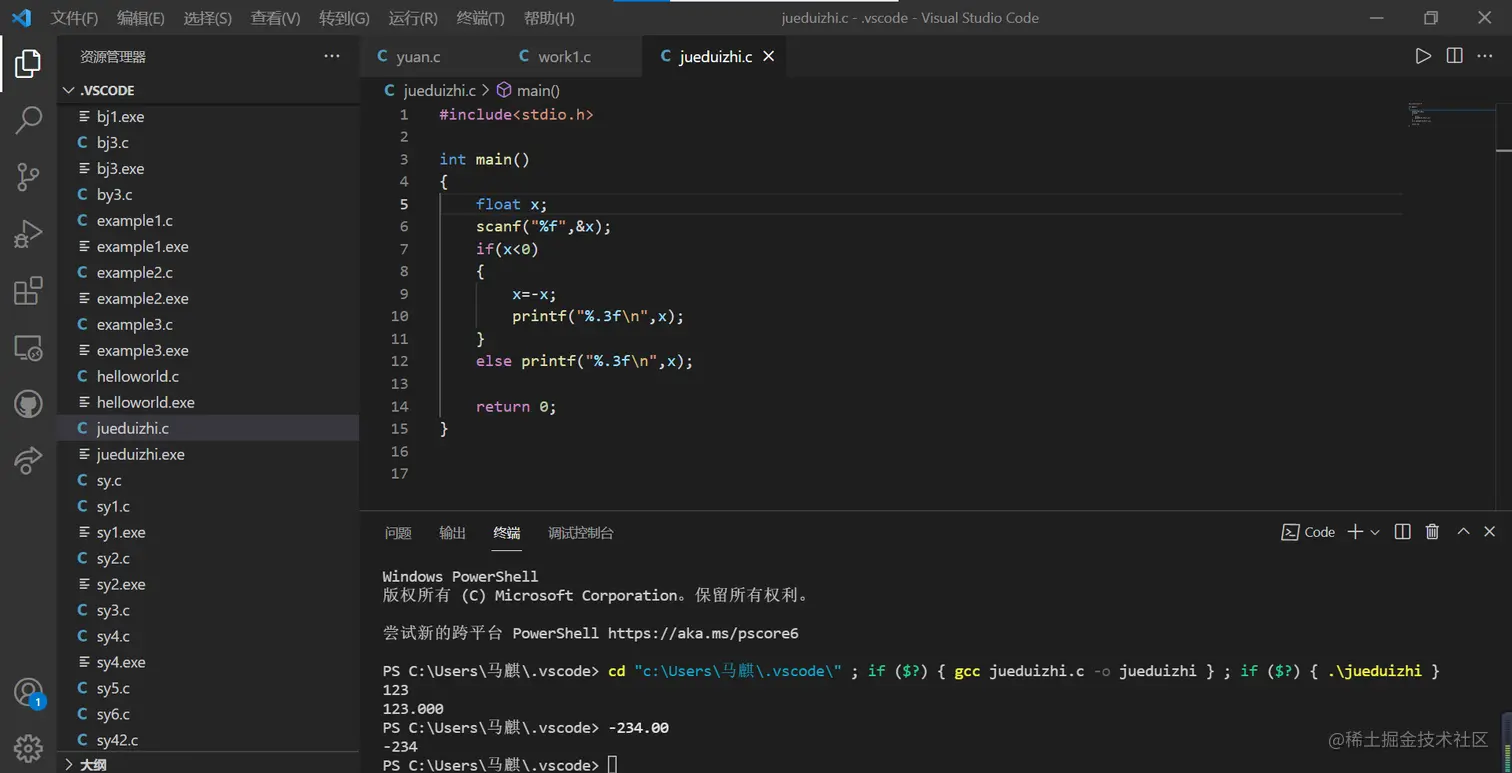1512x773 pixels.
Task: Open the 运行(R) menu
Action: pyautogui.click(x=413, y=17)
